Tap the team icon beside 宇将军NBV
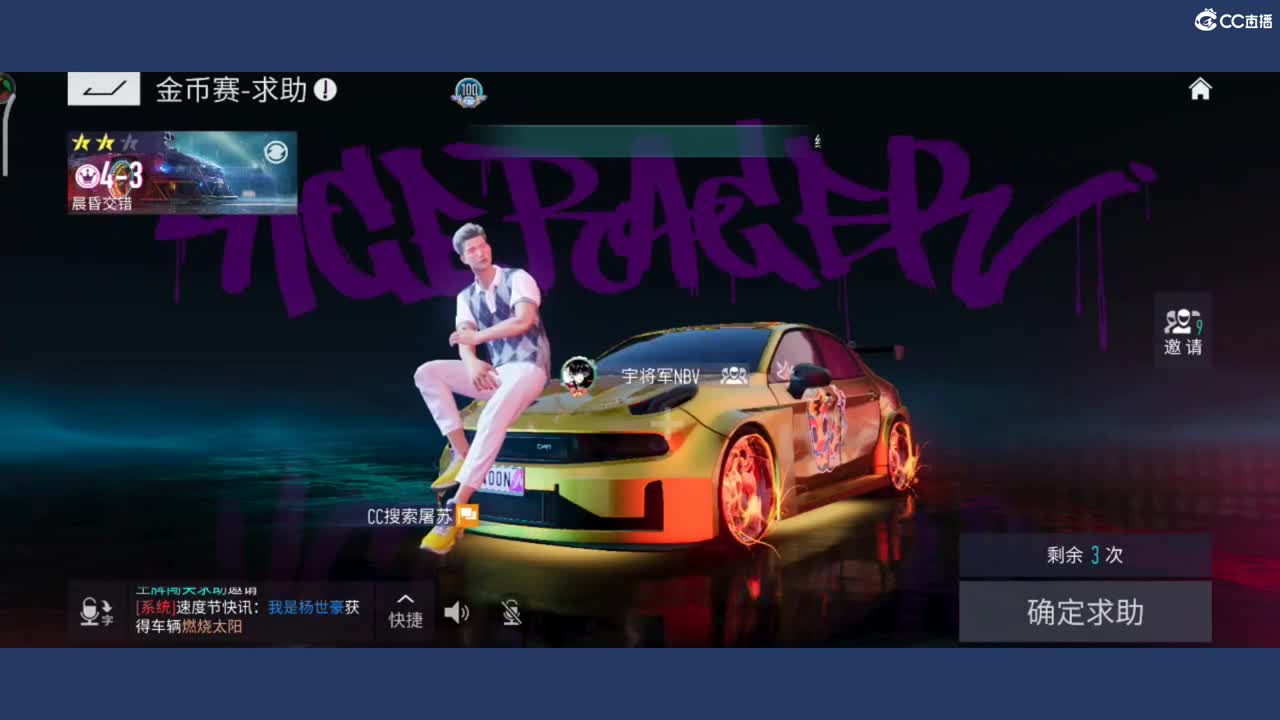 click(x=734, y=376)
